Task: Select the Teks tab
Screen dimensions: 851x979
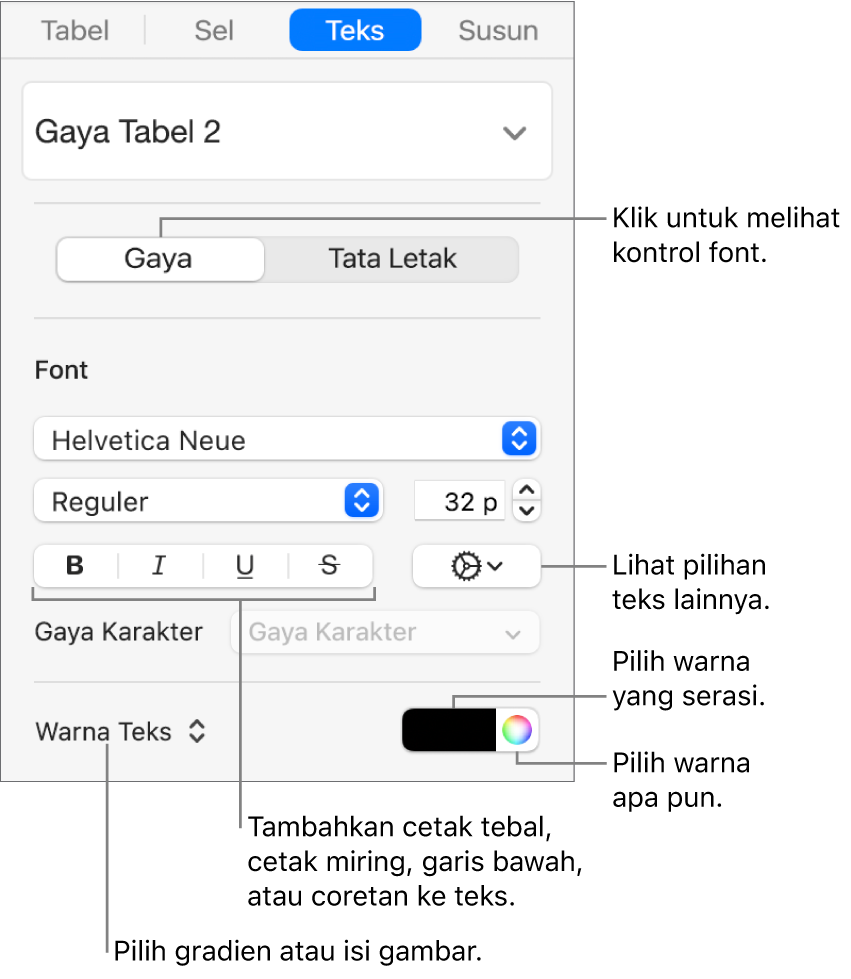Action: [x=355, y=30]
